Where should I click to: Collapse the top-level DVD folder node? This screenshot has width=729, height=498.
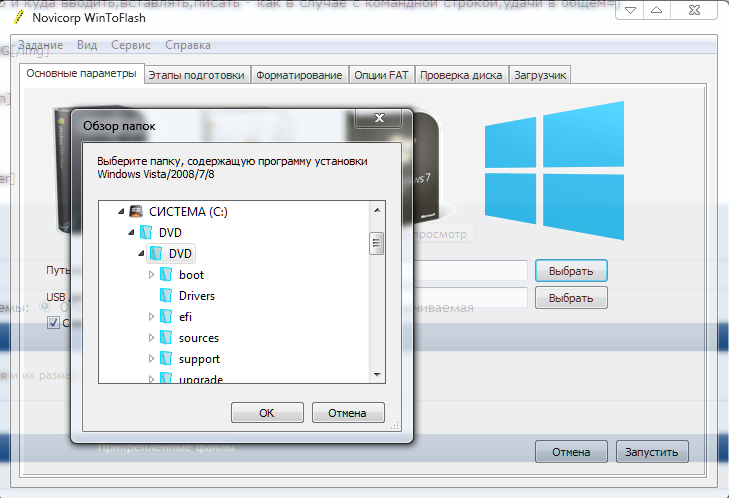point(132,232)
